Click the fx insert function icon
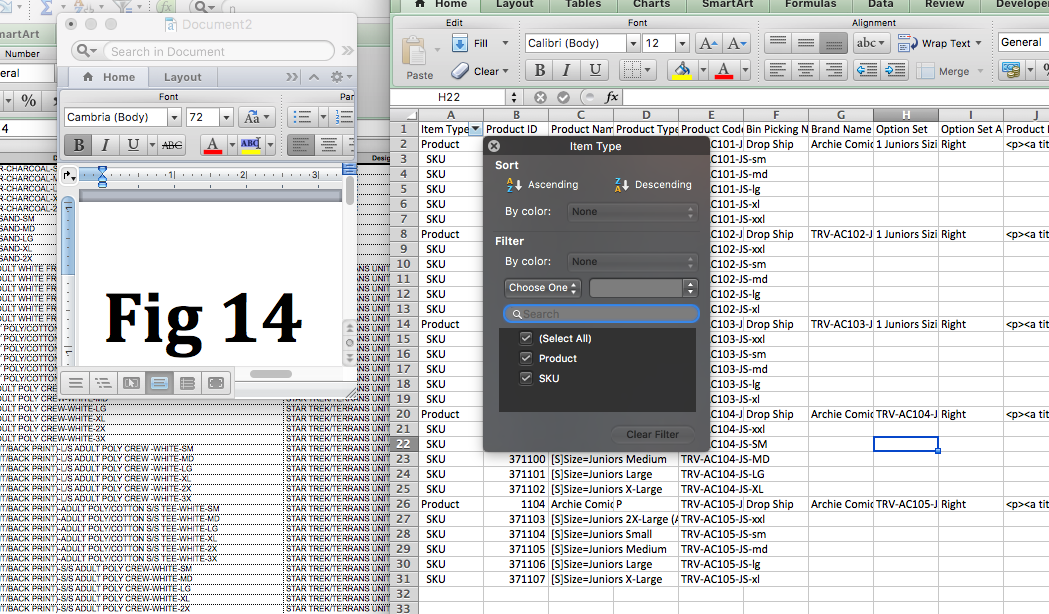Screen dimensions: 1049x614 click(x=611, y=98)
